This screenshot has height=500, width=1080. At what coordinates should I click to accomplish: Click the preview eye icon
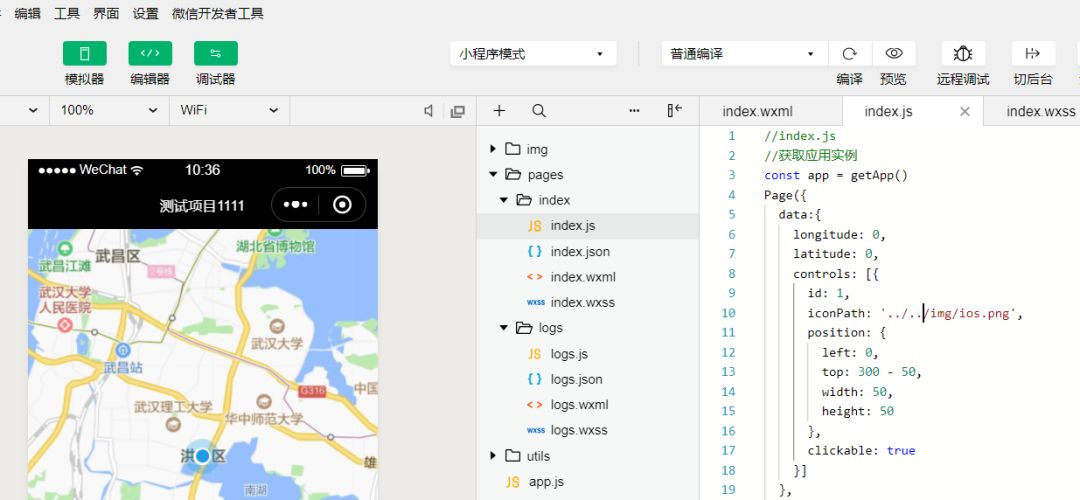(x=893, y=54)
